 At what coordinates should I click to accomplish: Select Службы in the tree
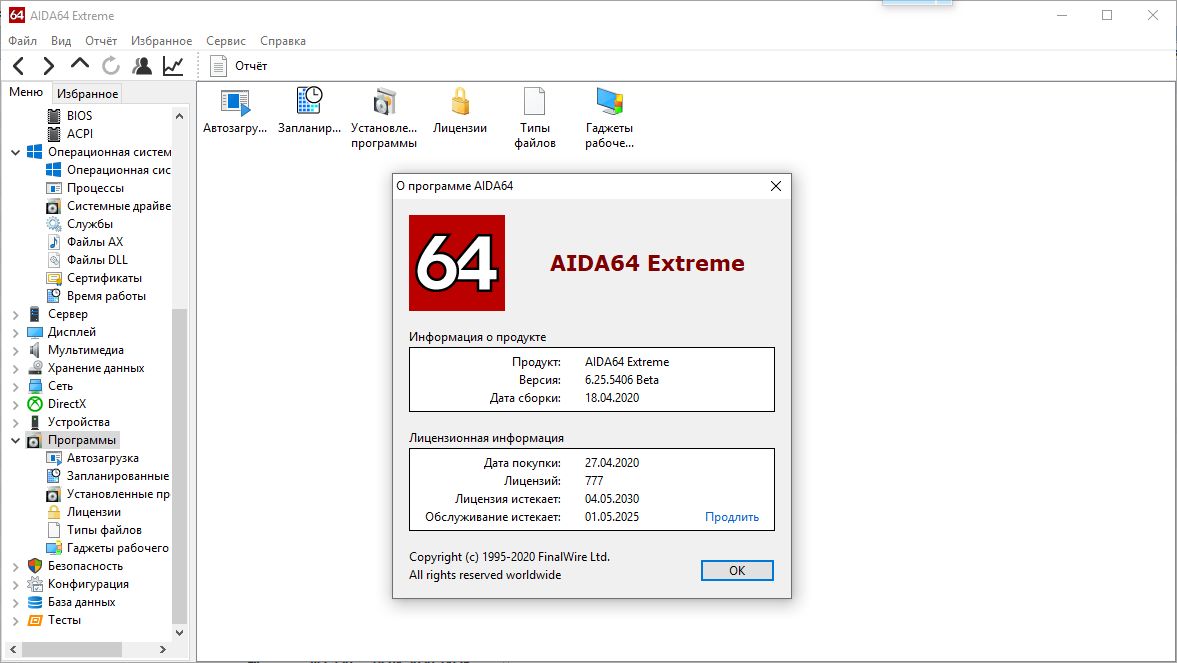pyautogui.click(x=80, y=224)
